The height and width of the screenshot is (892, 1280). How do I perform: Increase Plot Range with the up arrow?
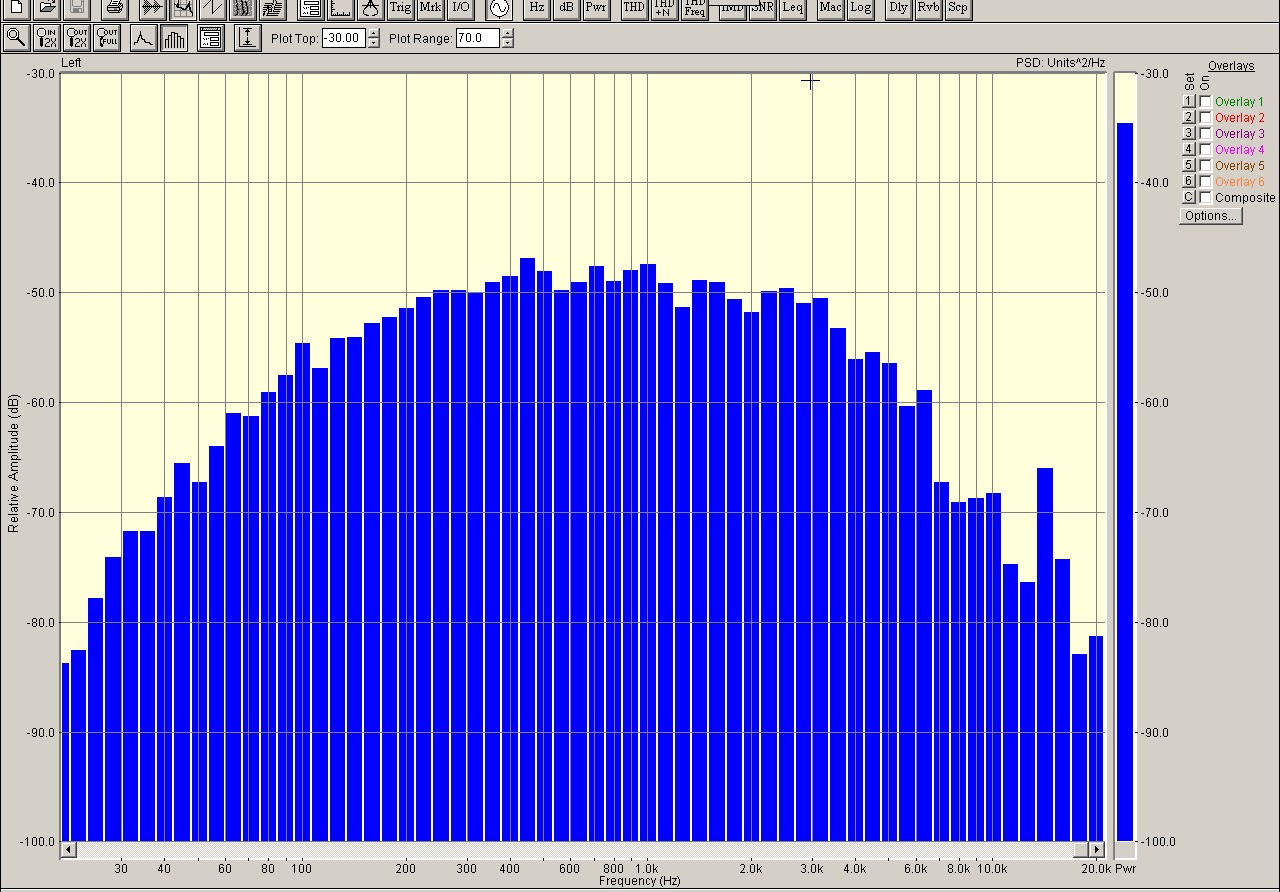pos(508,34)
